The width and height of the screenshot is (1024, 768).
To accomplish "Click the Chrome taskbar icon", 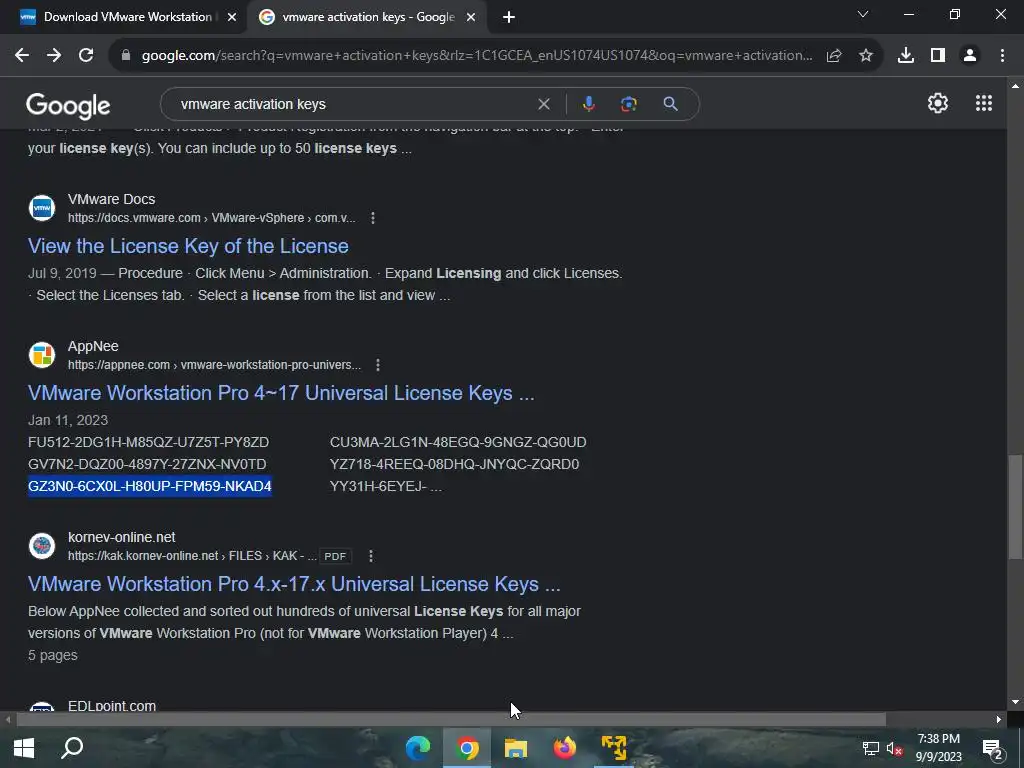I will (467, 748).
